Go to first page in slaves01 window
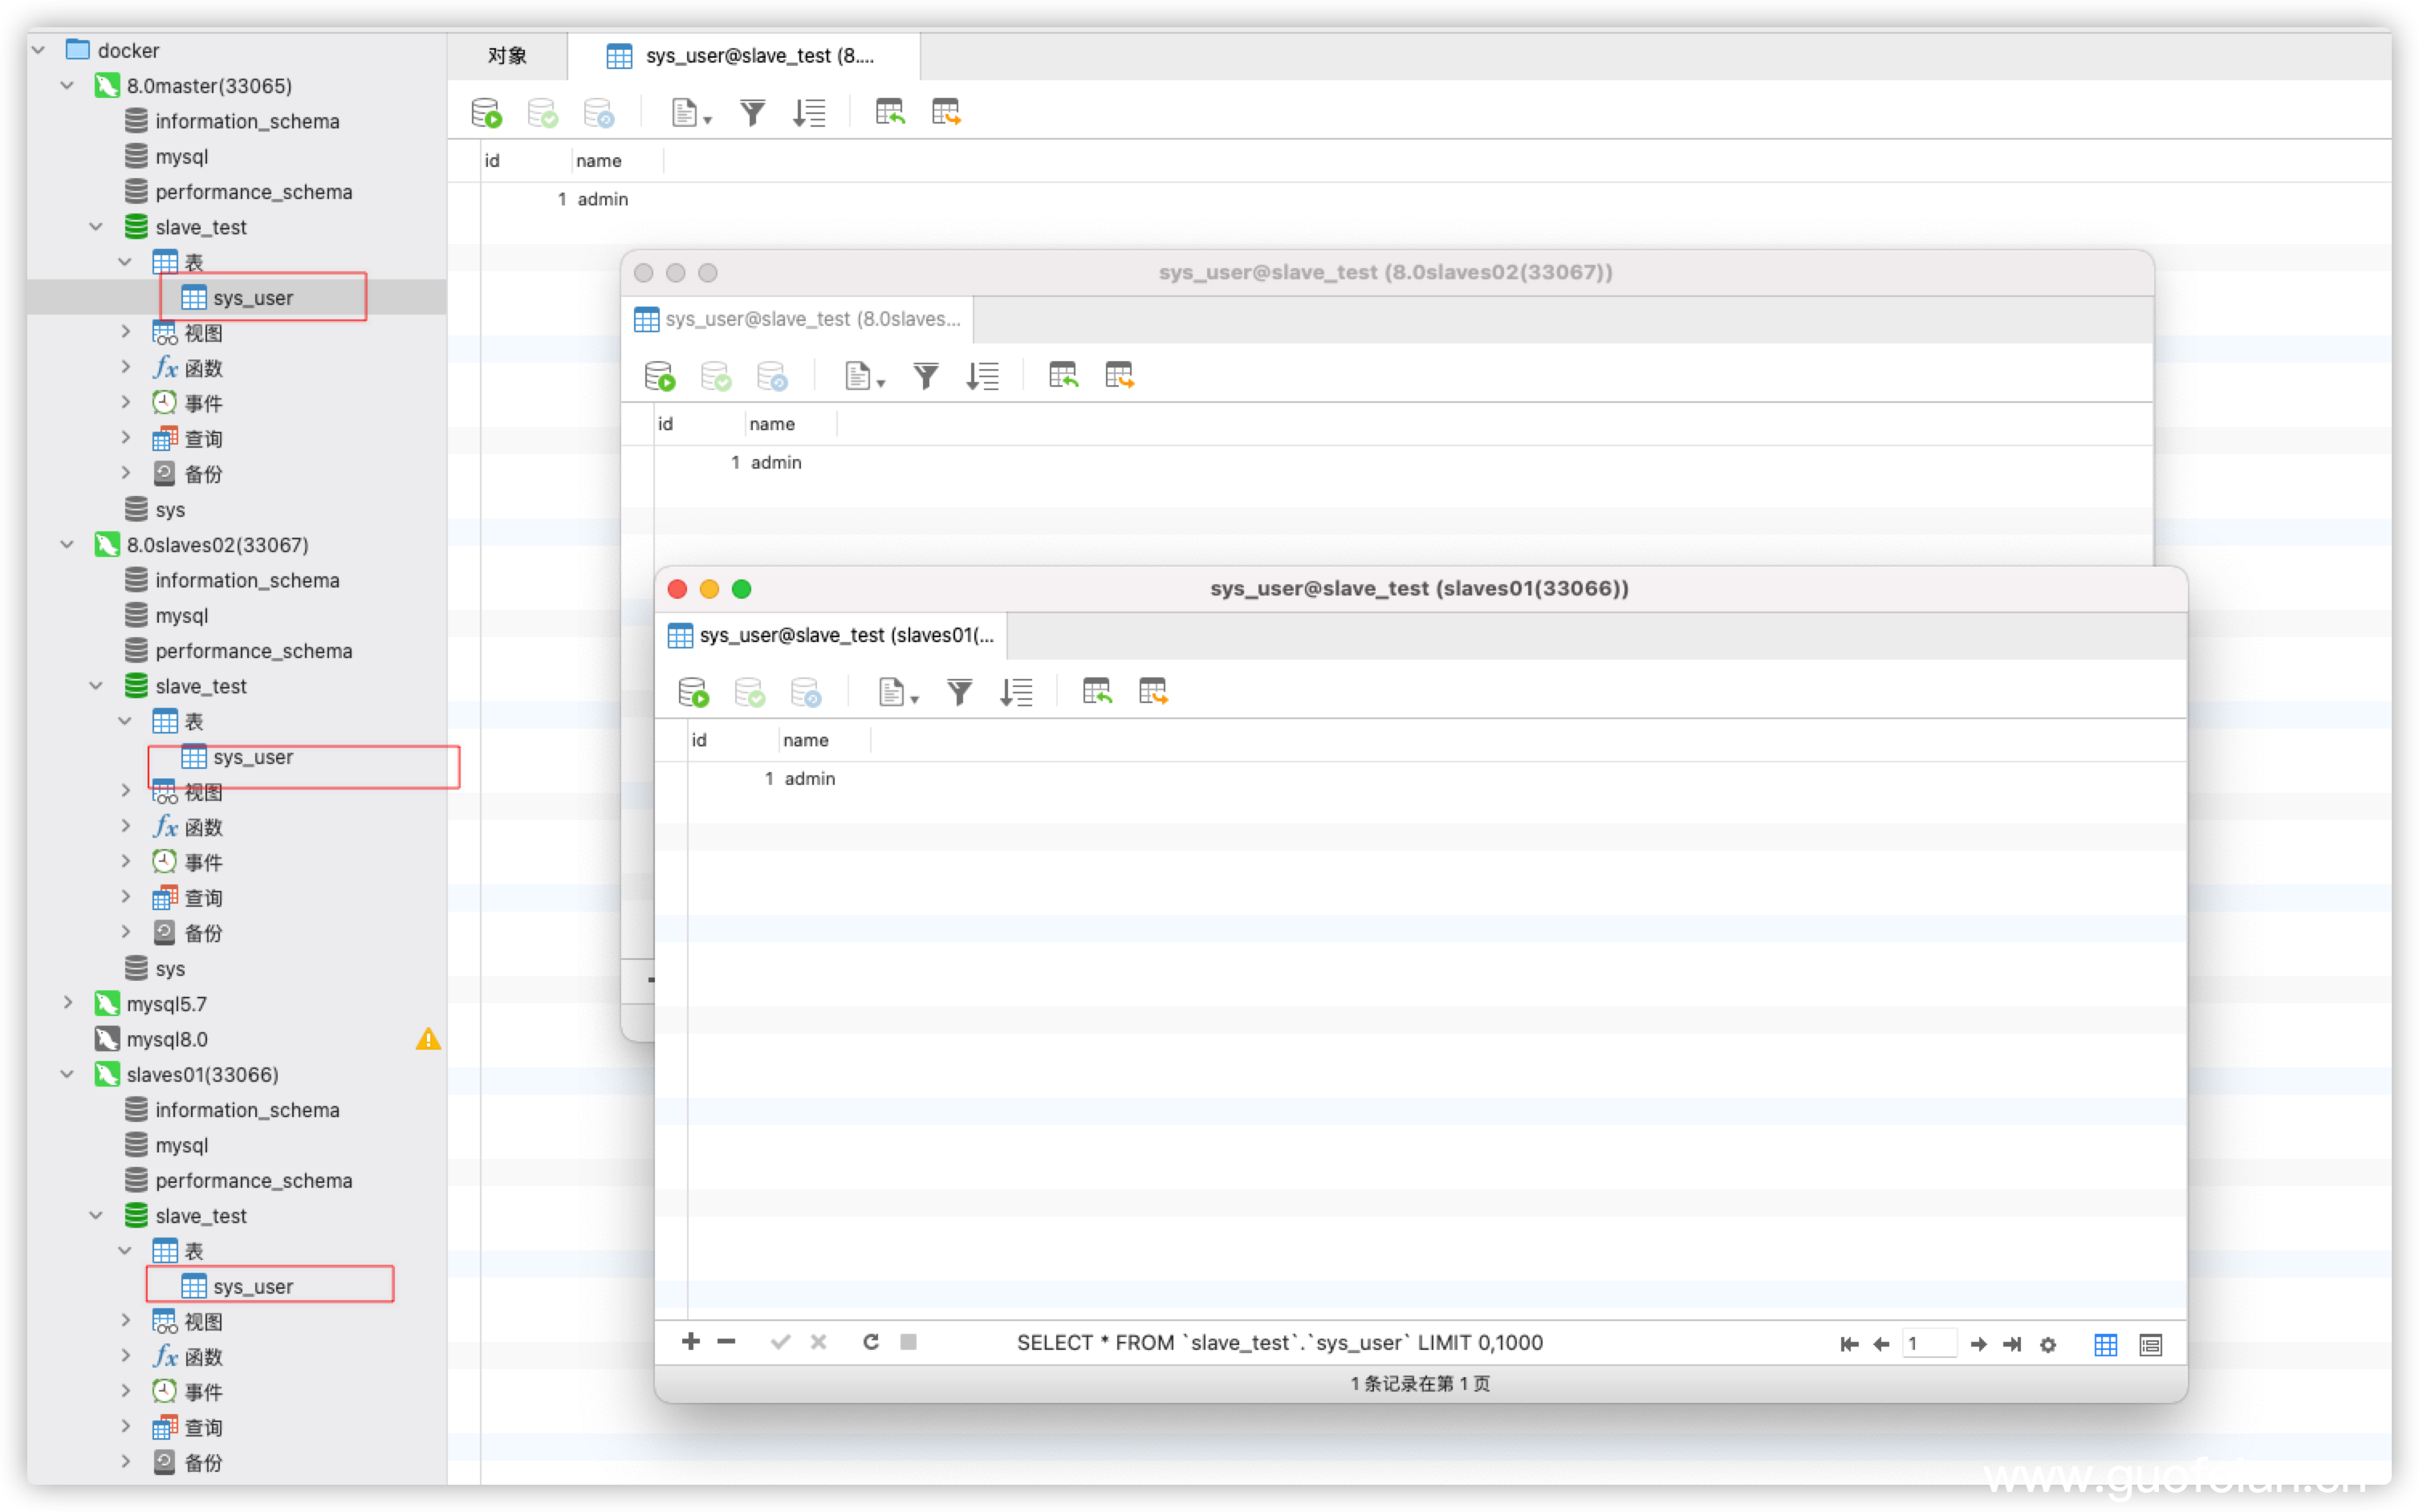This screenshot has height=1512, width=2419. pos(1849,1344)
